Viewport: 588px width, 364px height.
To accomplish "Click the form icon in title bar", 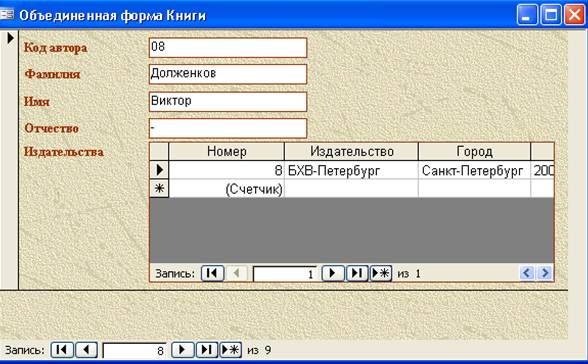I will click(x=7, y=15).
